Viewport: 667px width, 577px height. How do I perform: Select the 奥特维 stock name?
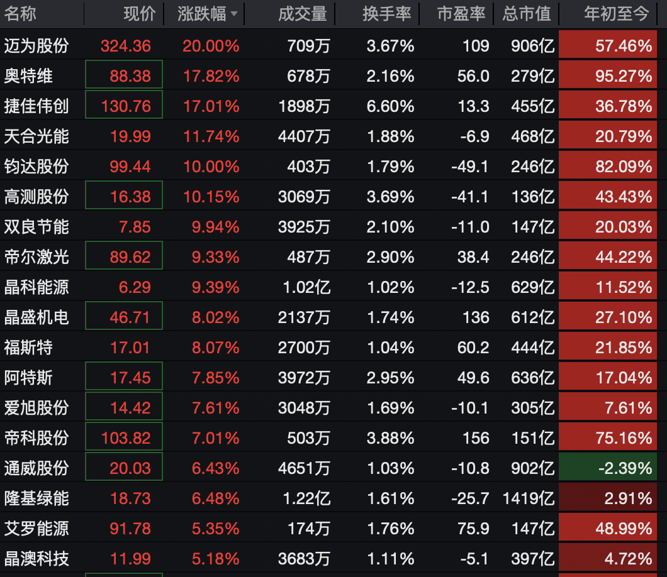point(29,76)
